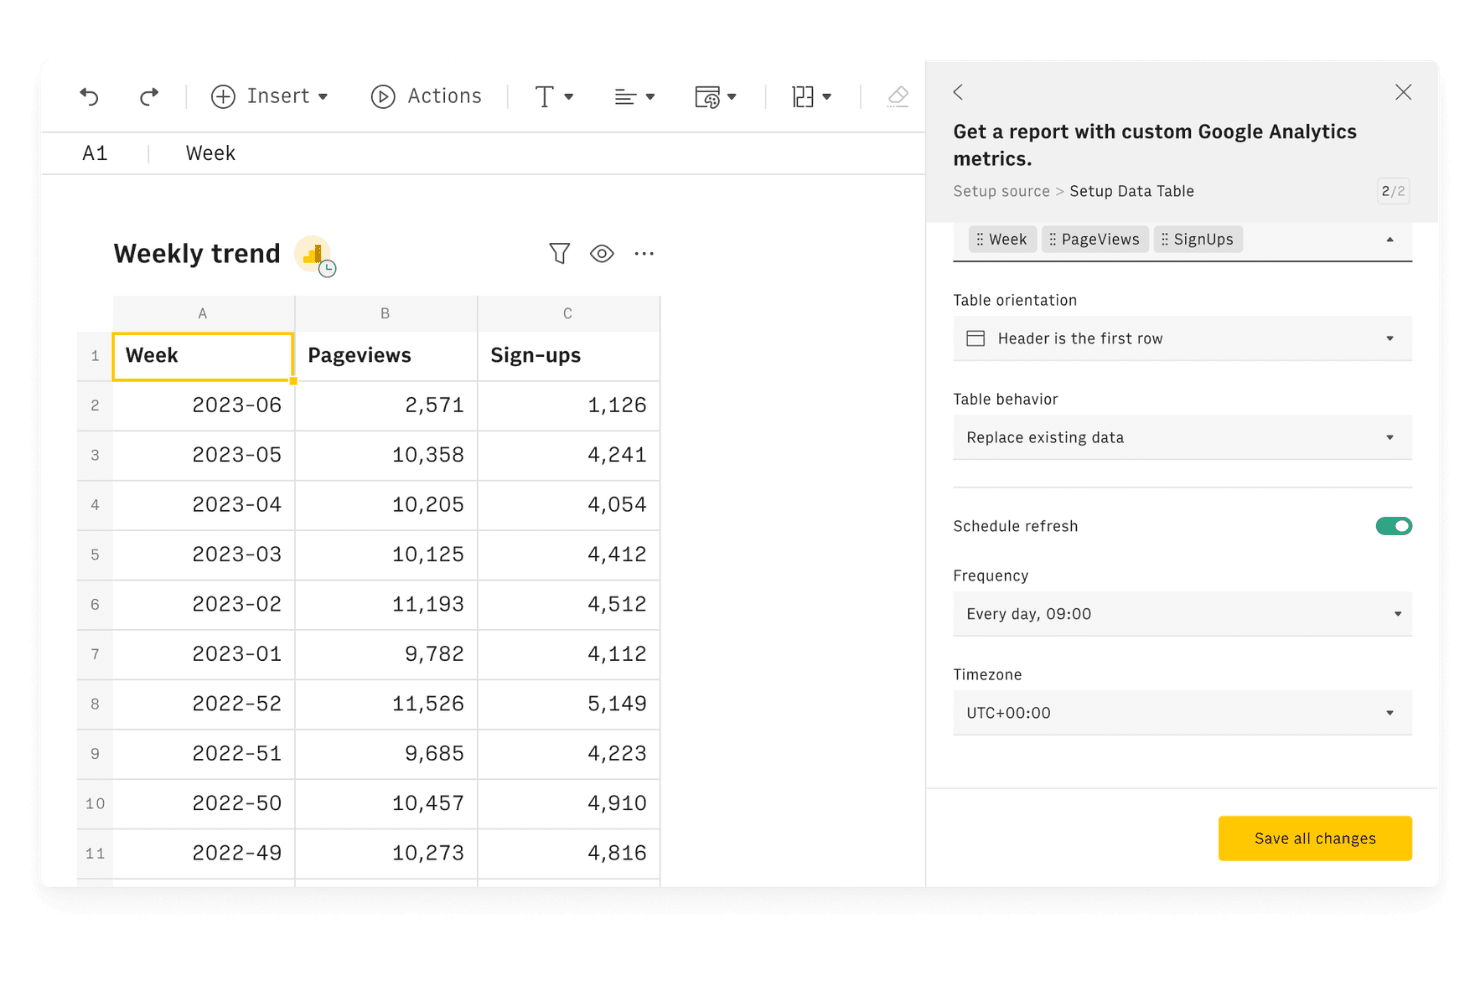Click the 2/2 step indicator
Image resolution: width=1480 pixels, height=987 pixels.
point(1393,191)
